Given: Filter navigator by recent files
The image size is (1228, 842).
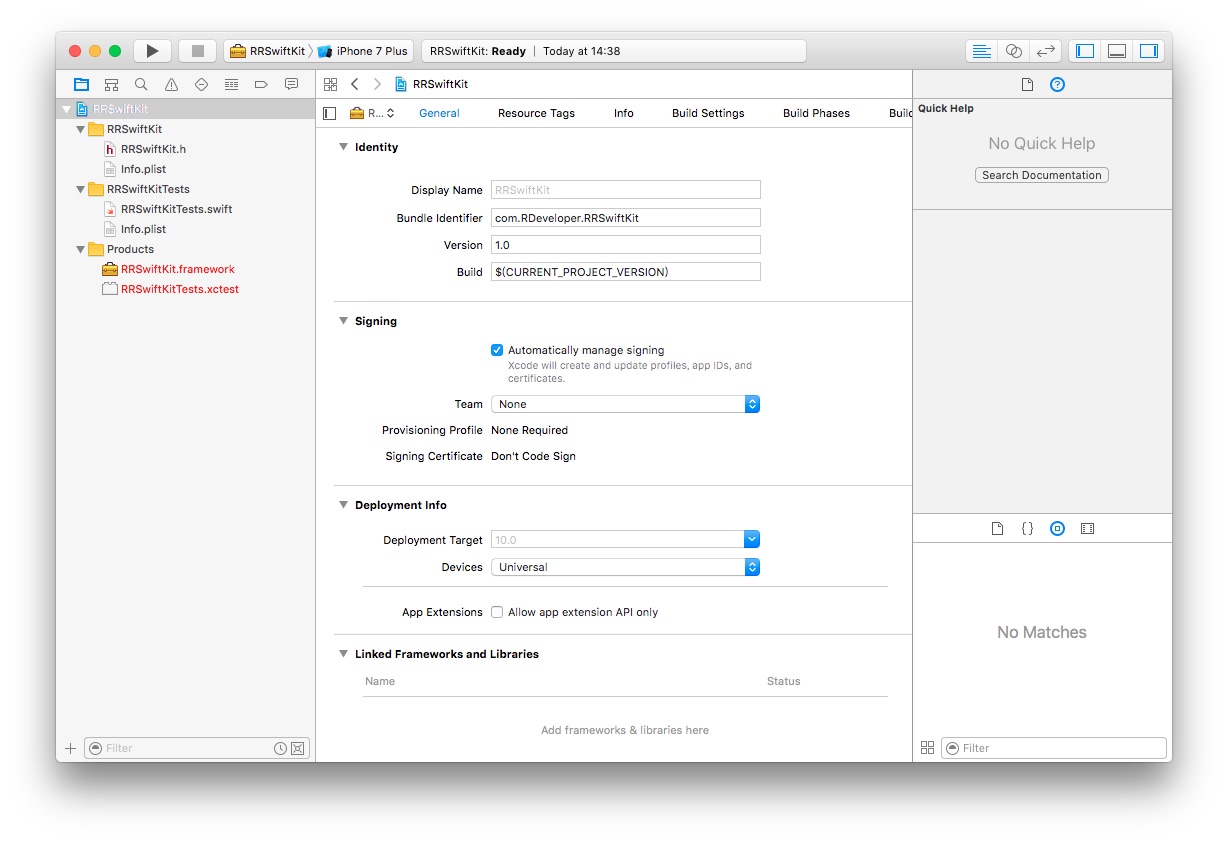Looking at the screenshot, I should (281, 748).
